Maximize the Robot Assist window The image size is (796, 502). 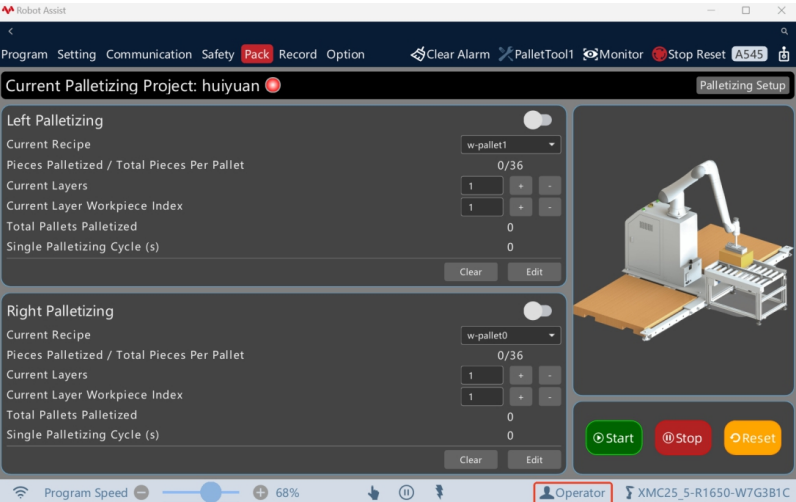point(746,10)
